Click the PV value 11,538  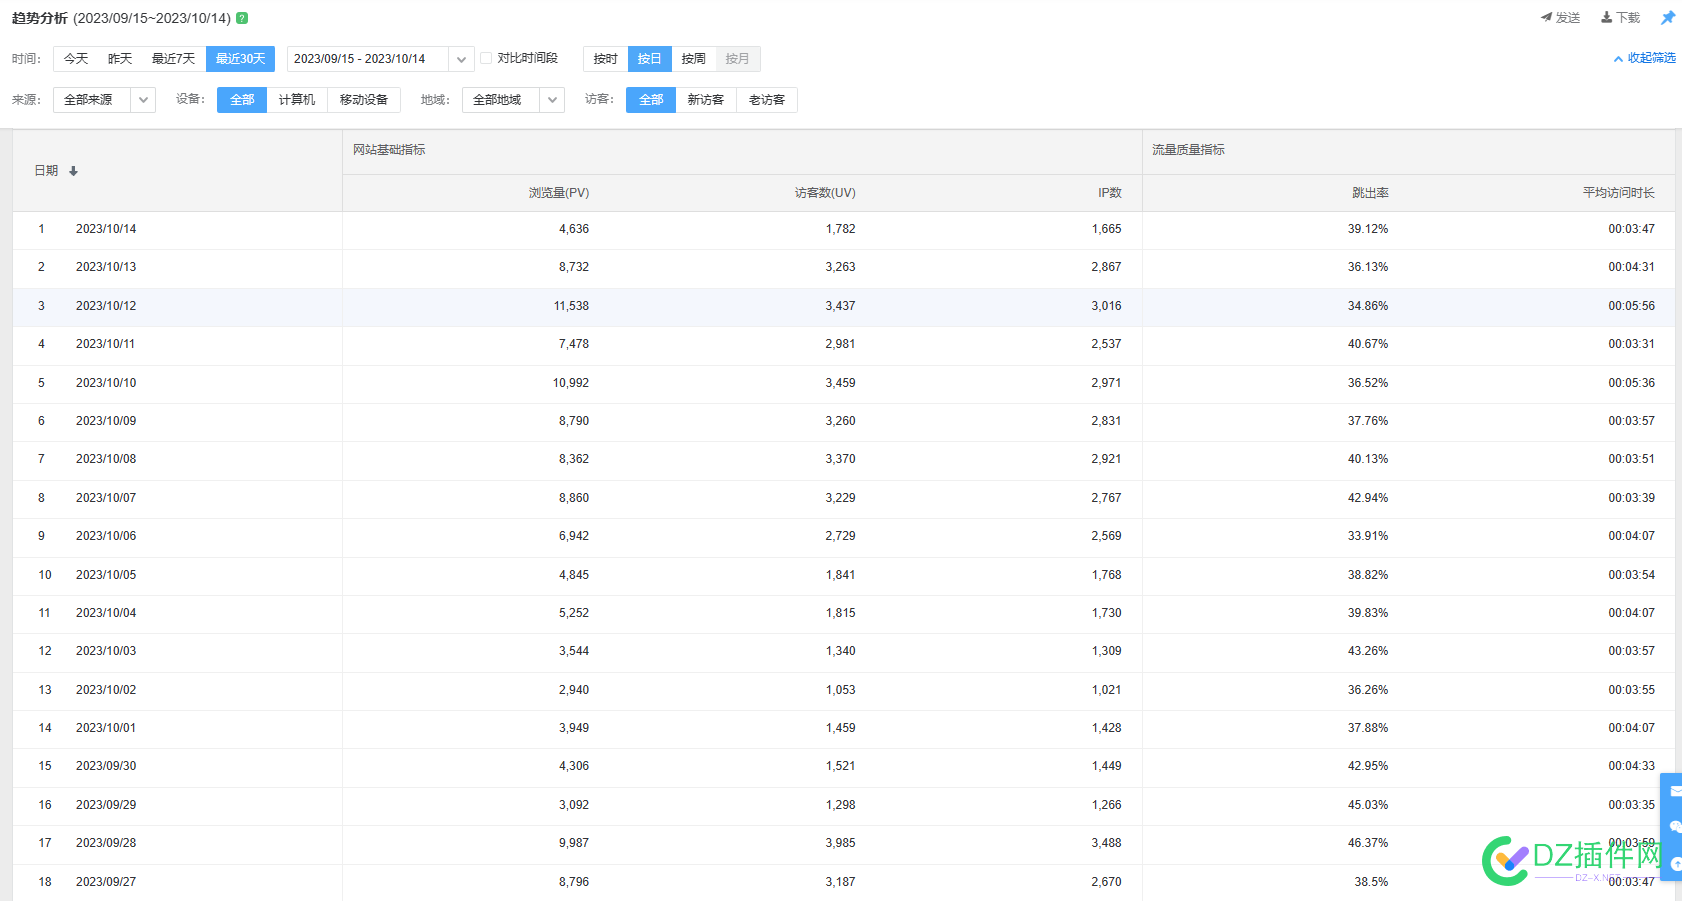pyautogui.click(x=571, y=306)
